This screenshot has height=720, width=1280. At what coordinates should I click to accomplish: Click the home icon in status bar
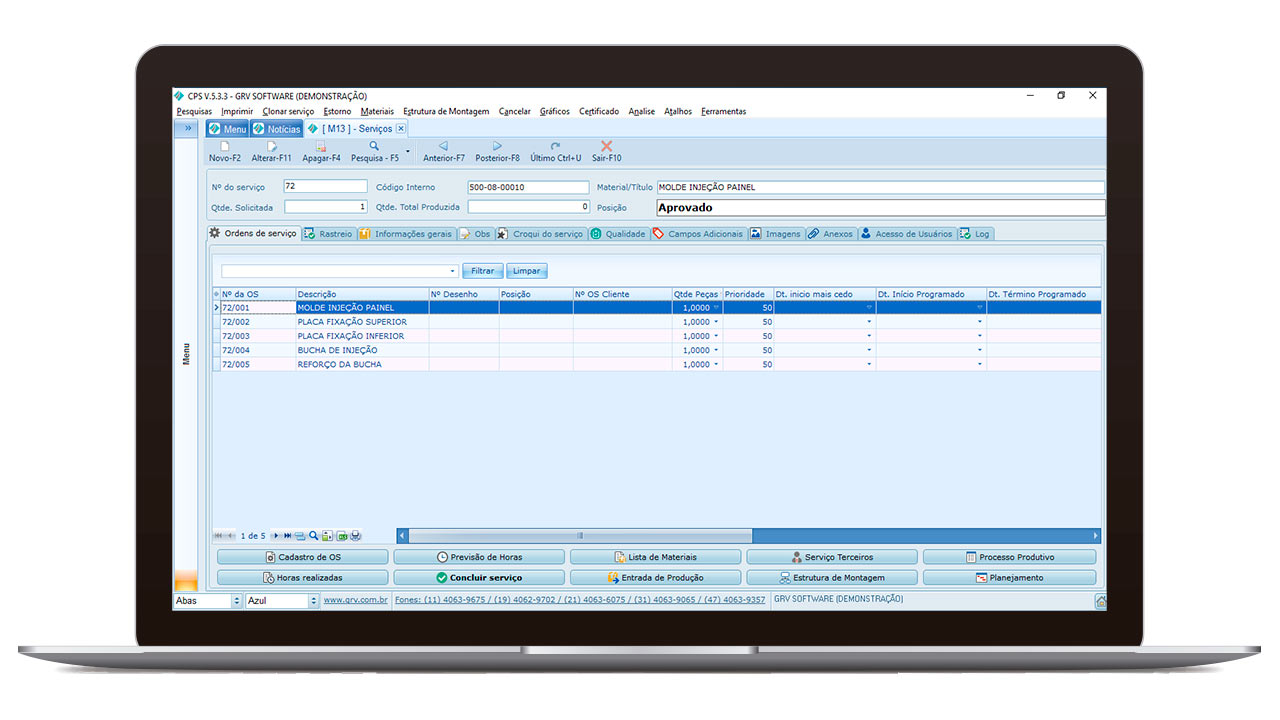(1100, 601)
